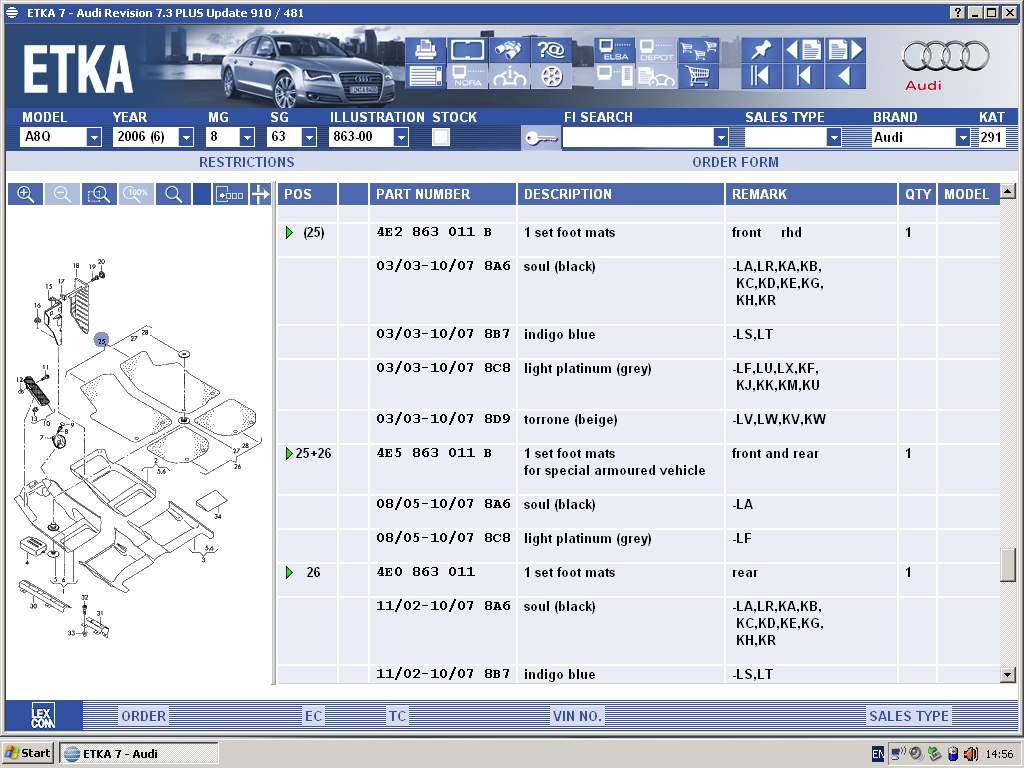Zoom out of the illustration
Screen dimensions: 1024x768
tap(62, 194)
